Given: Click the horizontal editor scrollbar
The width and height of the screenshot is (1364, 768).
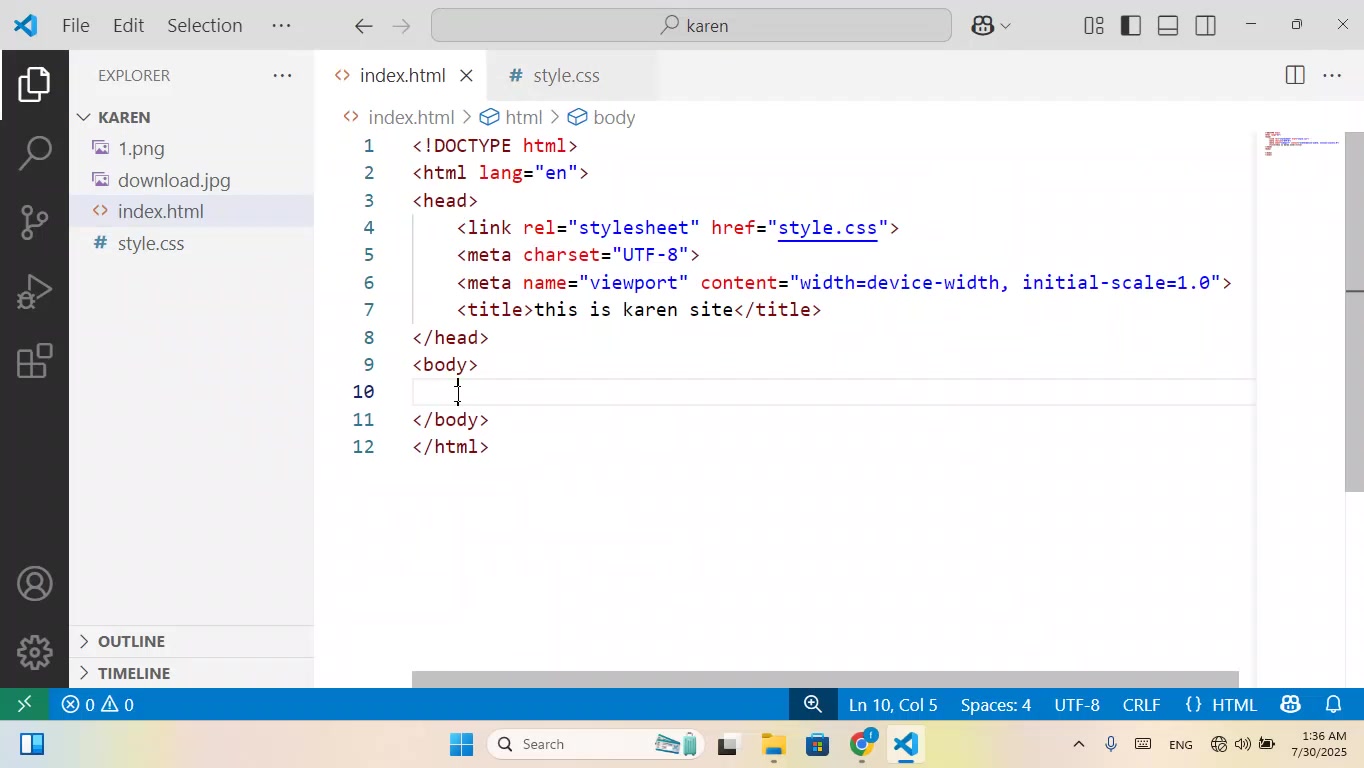Looking at the screenshot, I should click(825, 680).
